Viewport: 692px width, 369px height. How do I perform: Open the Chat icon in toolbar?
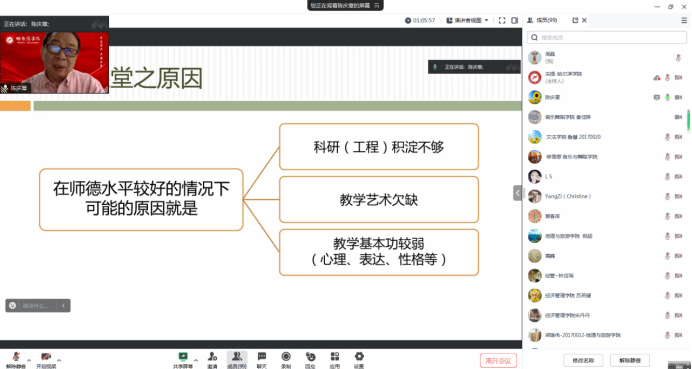(262, 359)
